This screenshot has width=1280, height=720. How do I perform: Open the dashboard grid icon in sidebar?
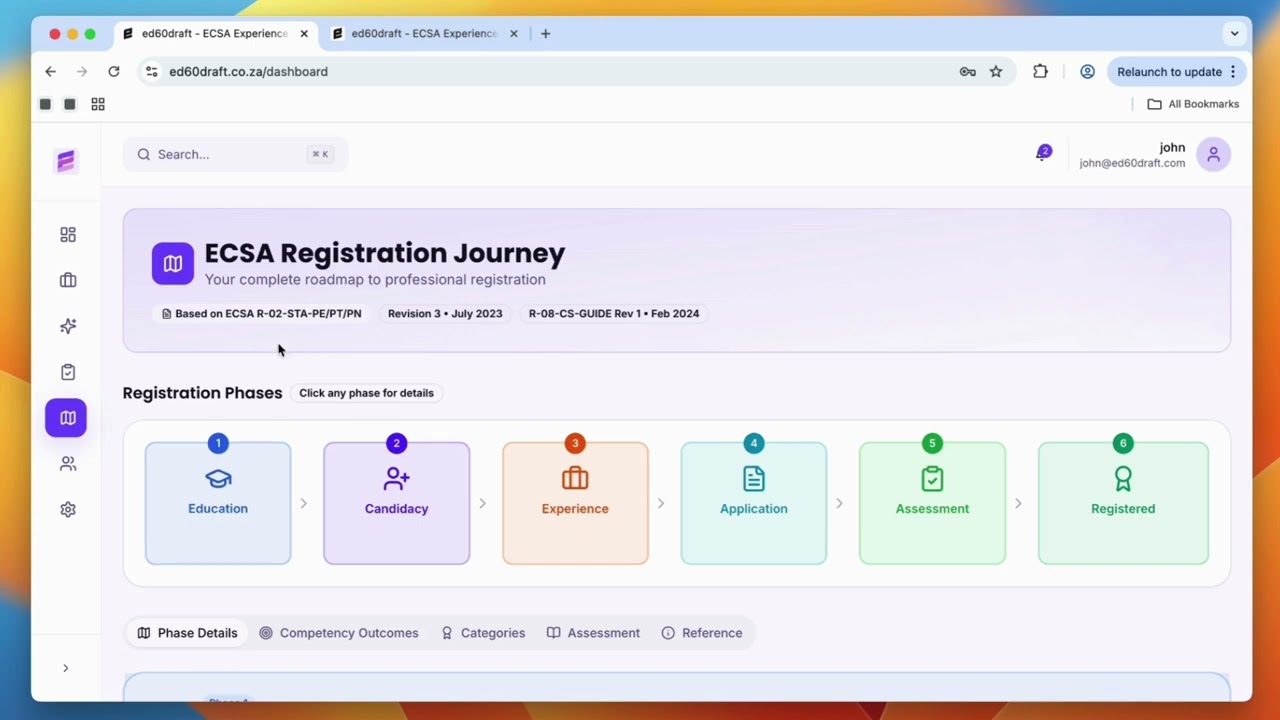pyautogui.click(x=68, y=235)
